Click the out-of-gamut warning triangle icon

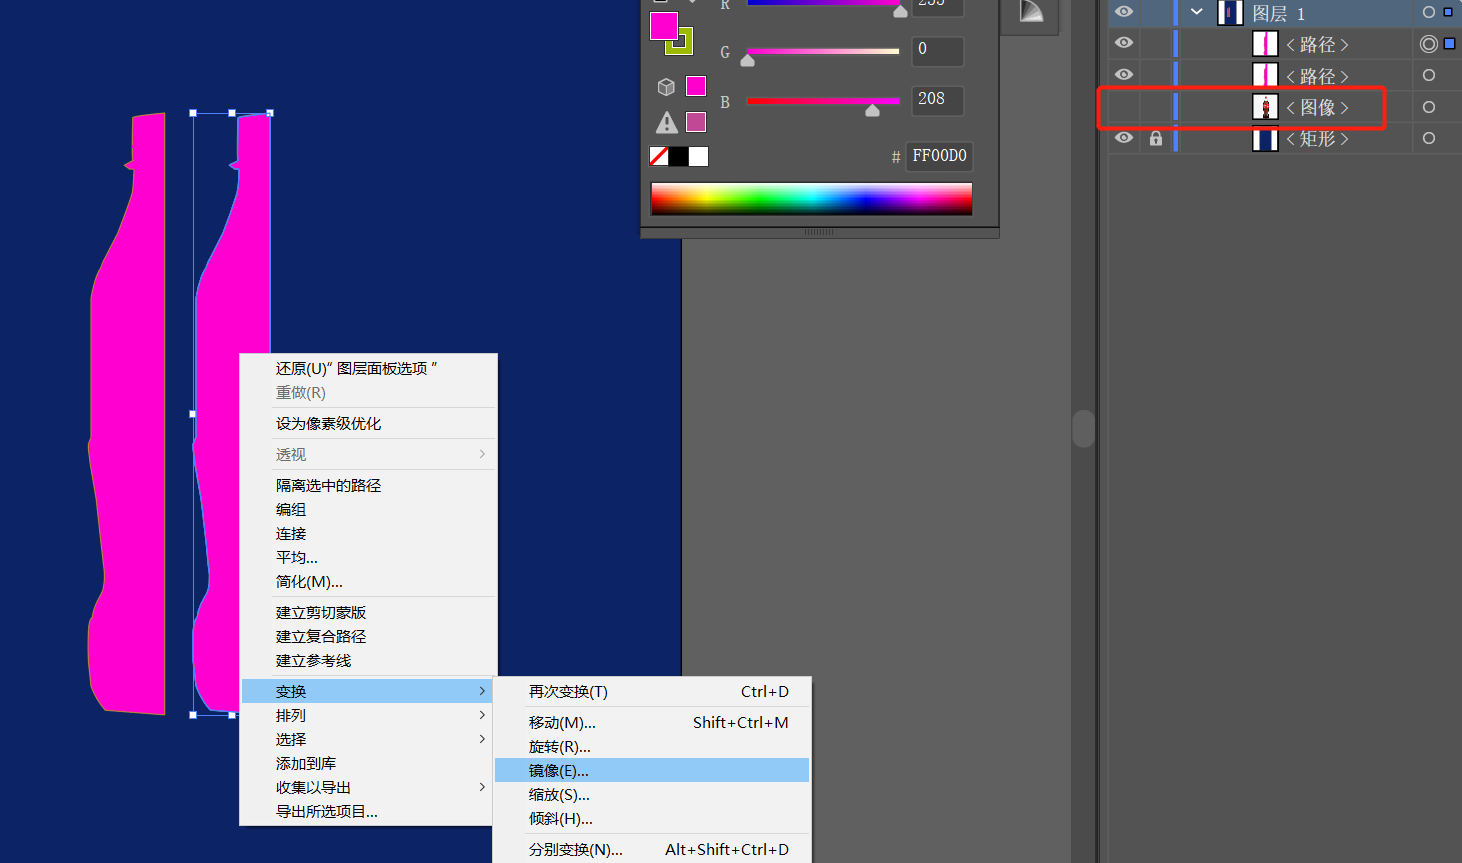coord(666,122)
